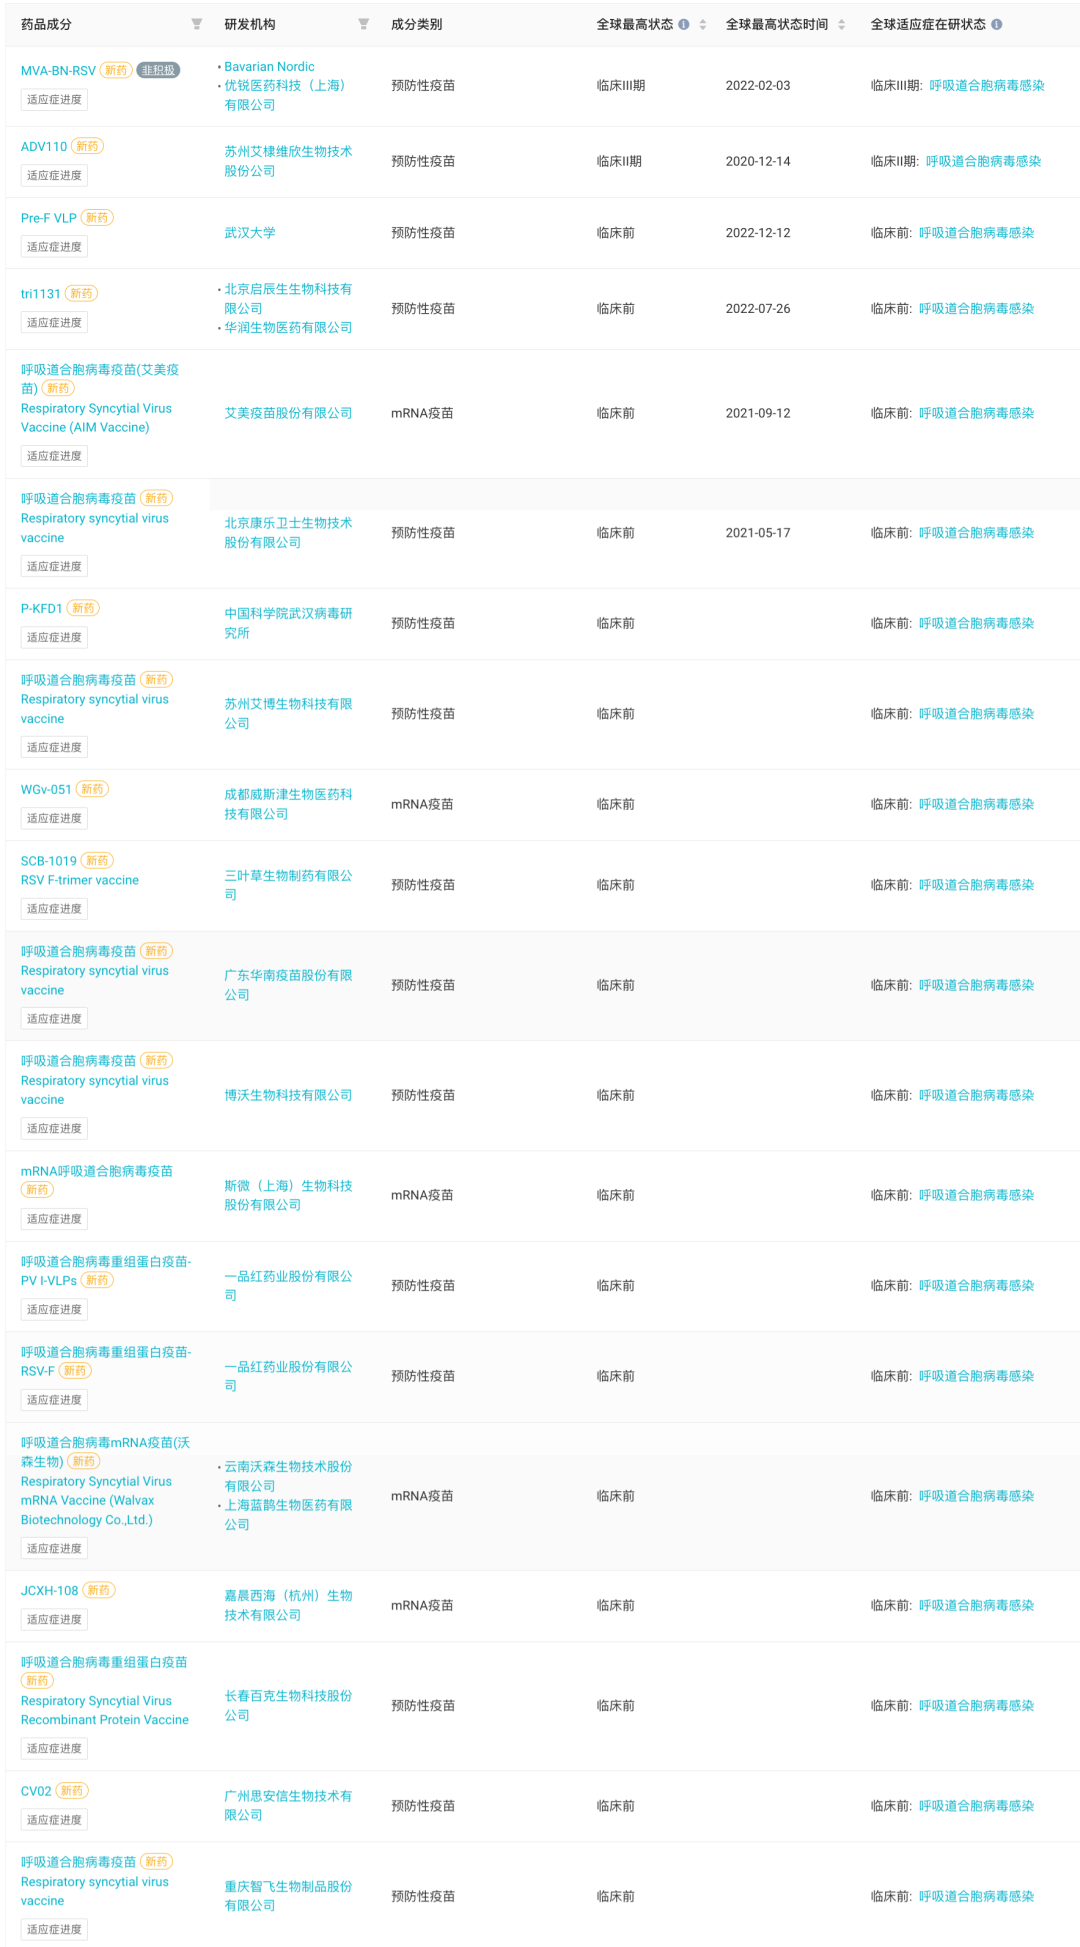Click 适应症进度 under Pre-F VLP
1080x1947 pixels.
(54, 247)
